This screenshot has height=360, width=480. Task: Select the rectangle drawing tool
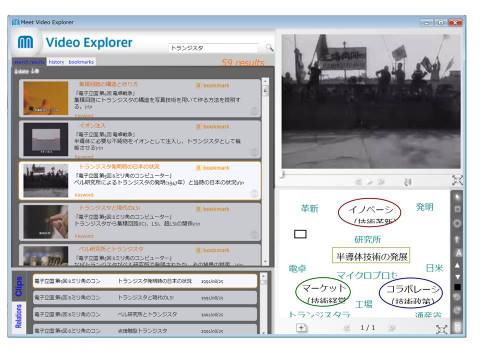[x=457, y=209]
